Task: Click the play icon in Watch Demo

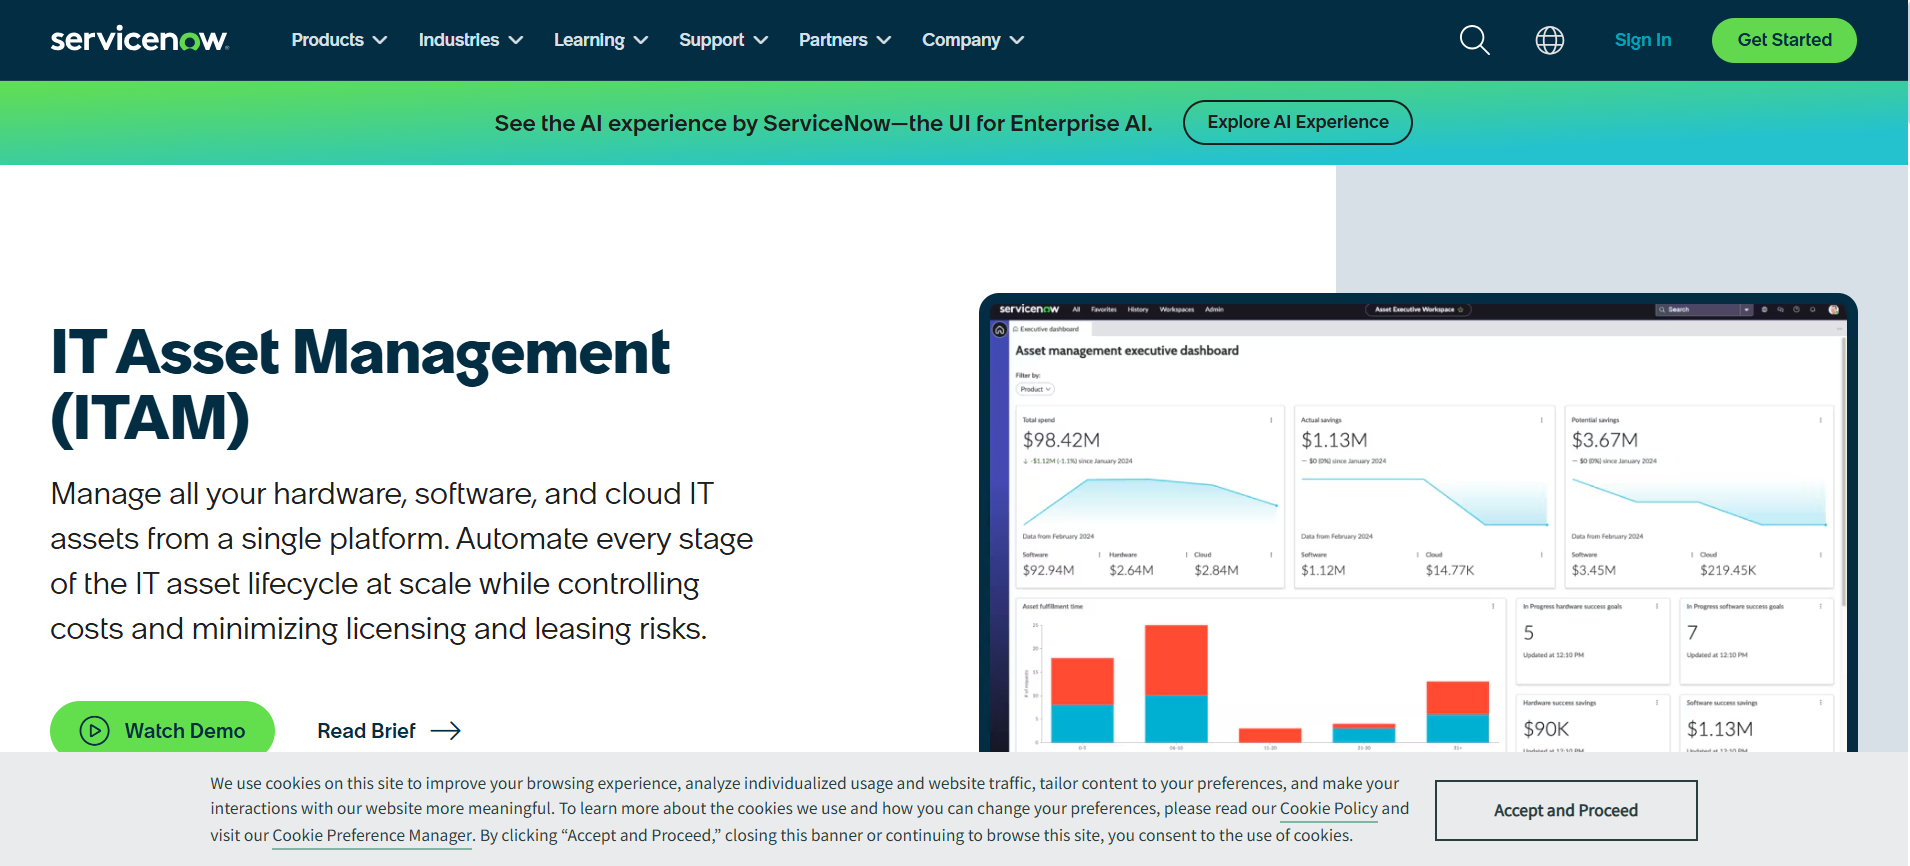Action: [x=94, y=731]
